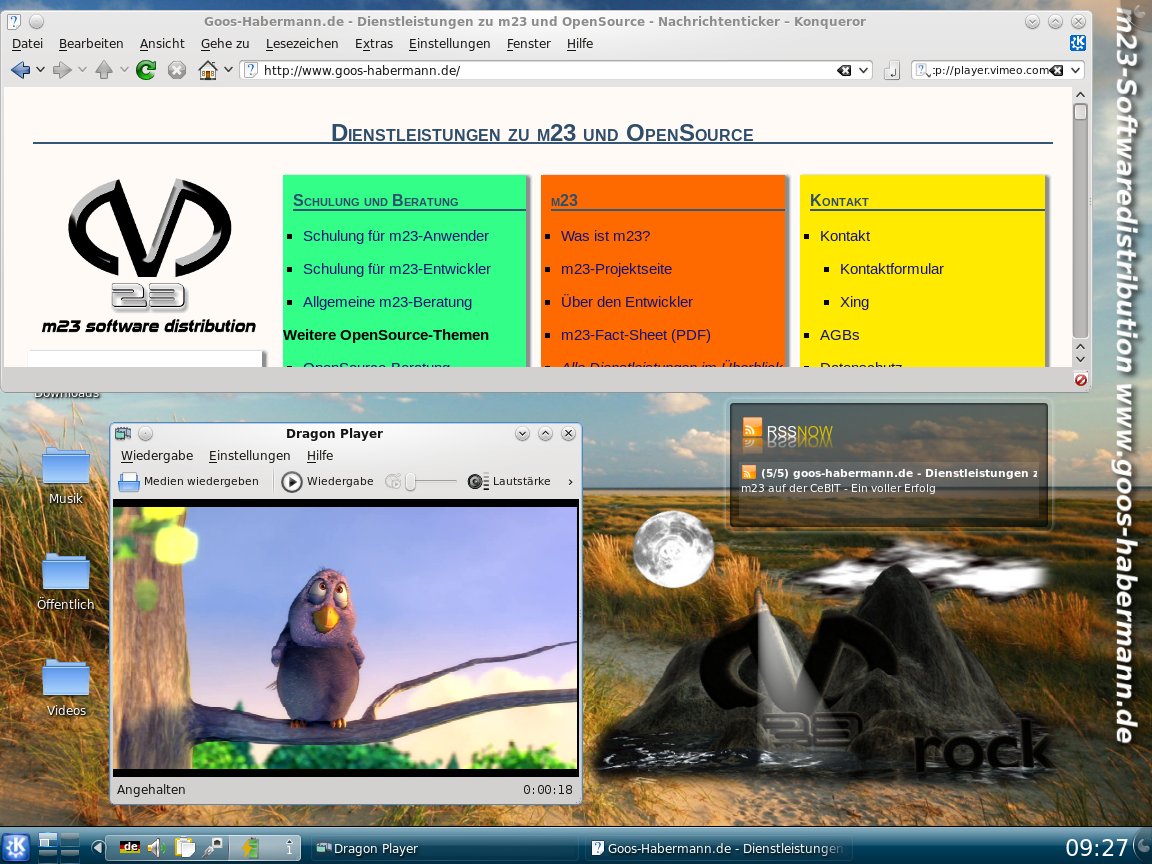Viewport: 1152px width, 864px height.
Task: Clear the search field with its clear icon
Action: [x=1056, y=71]
